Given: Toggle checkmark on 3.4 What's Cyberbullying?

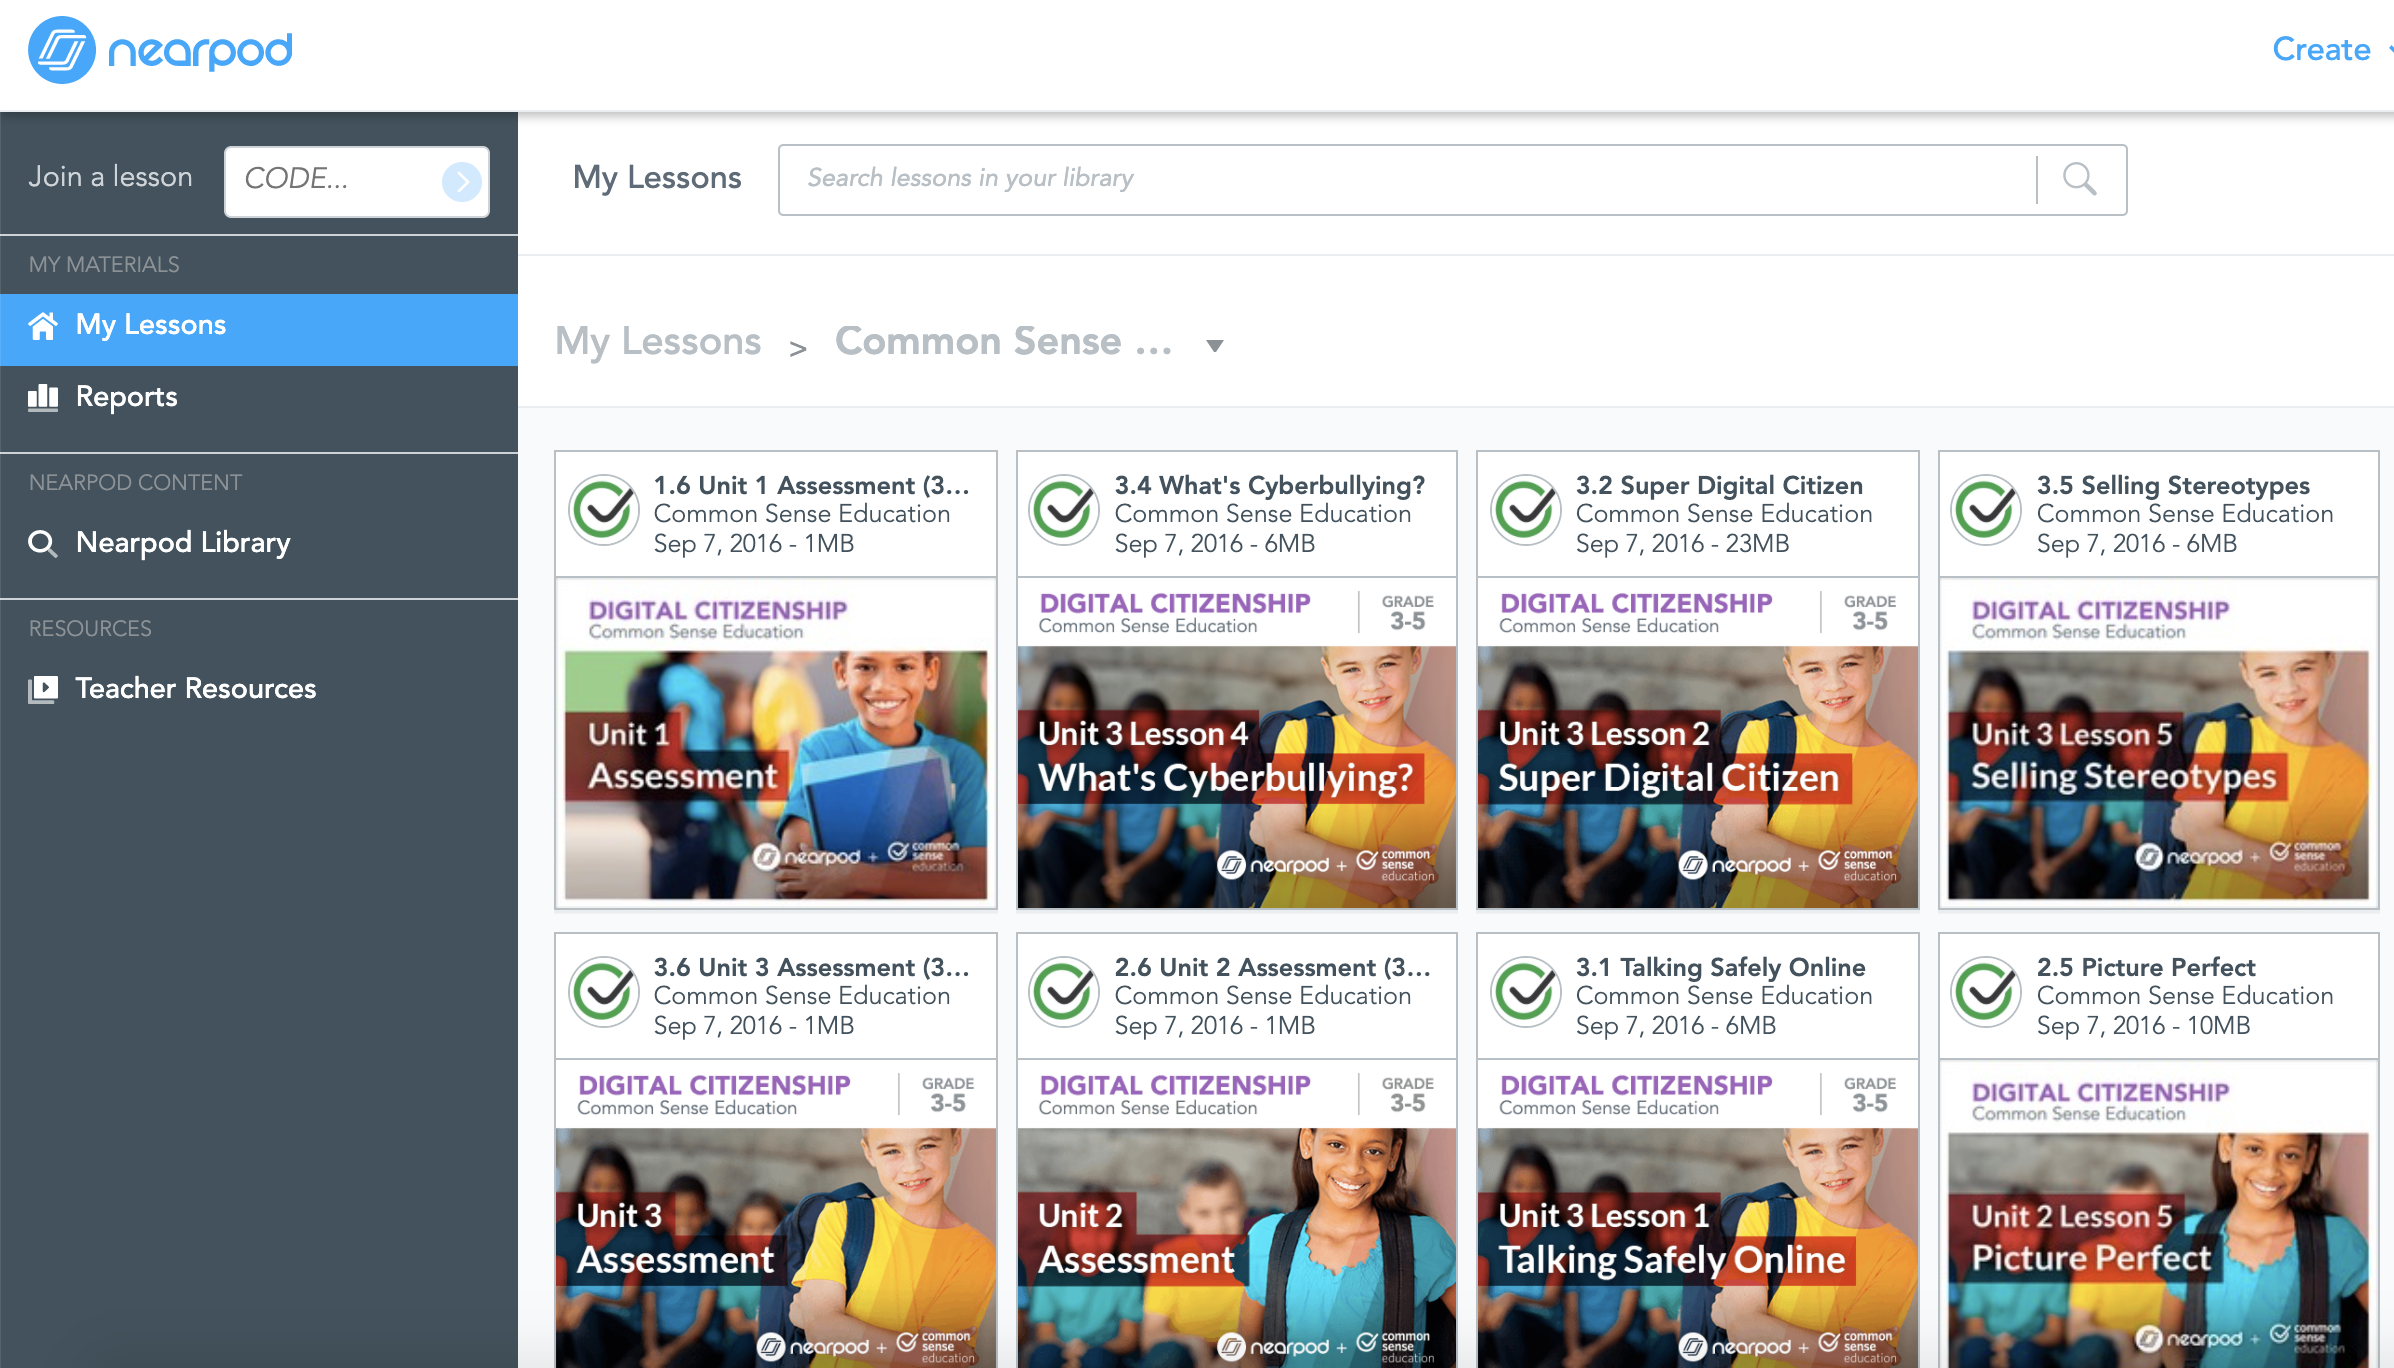Looking at the screenshot, I should pos(1065,510).
